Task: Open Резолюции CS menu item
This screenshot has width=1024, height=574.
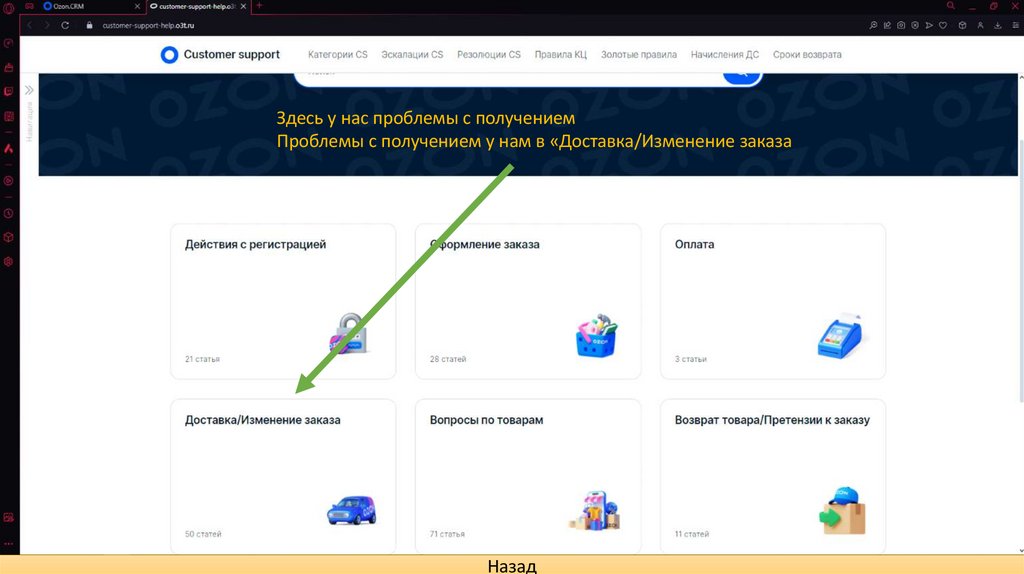Action: 488,55
